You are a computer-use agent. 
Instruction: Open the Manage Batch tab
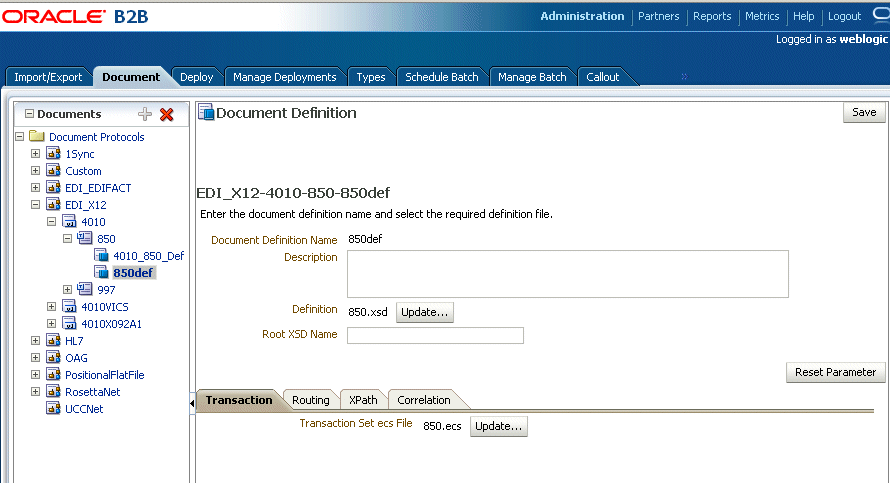click(532, 77)
